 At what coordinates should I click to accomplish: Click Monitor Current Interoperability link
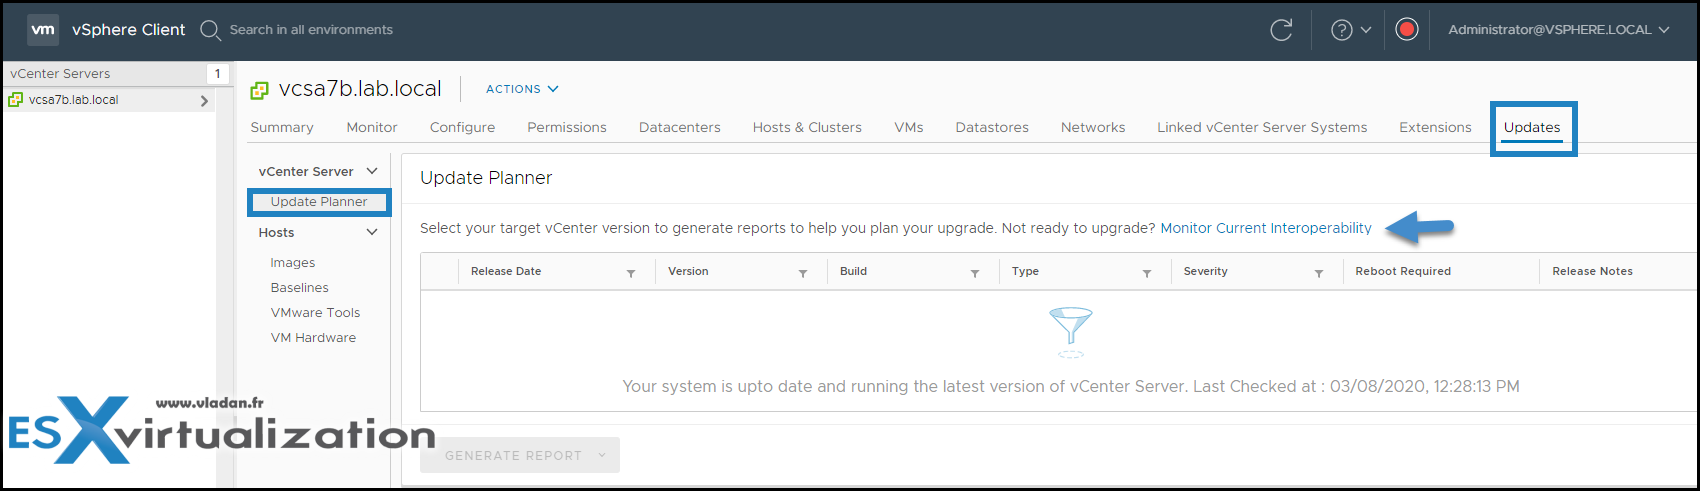pos(1266,228)
